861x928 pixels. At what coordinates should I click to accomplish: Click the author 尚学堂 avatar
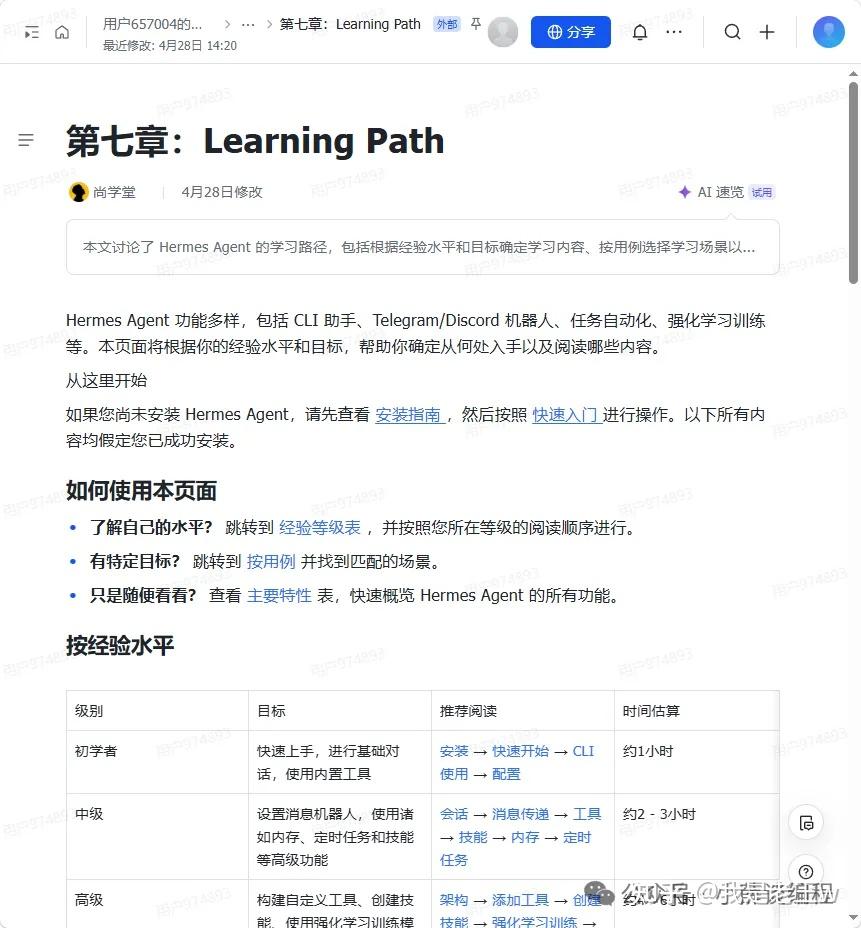(x=78, y=192)
